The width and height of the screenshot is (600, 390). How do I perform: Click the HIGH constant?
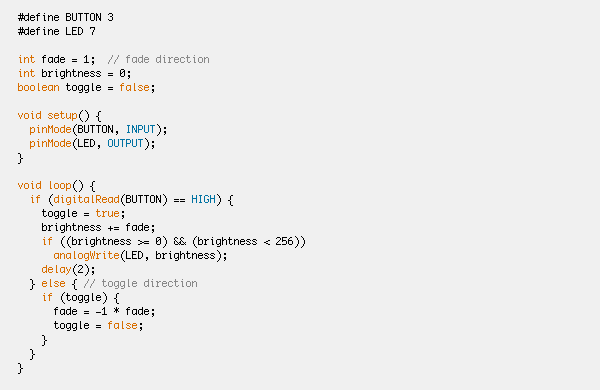(203, 199)
